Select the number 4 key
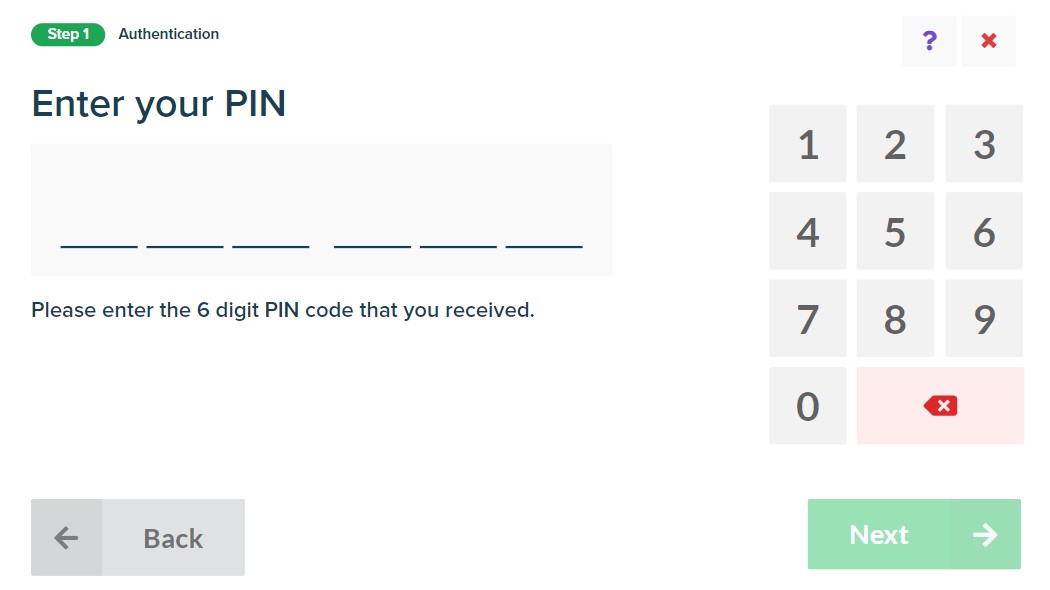Screen dimensions: 1050x590 [x=807, y=232]
